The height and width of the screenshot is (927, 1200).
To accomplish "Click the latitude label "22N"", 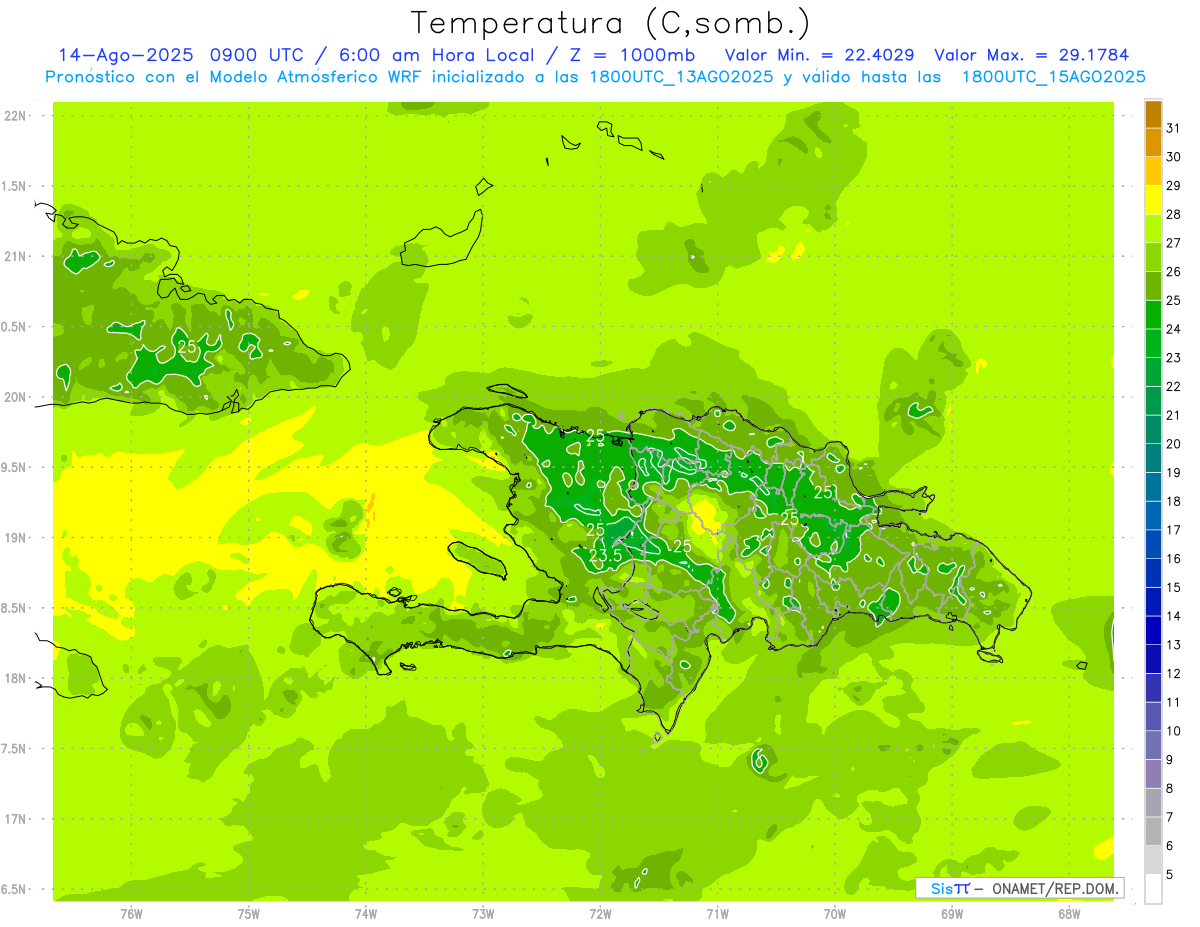I will [17, 116].
